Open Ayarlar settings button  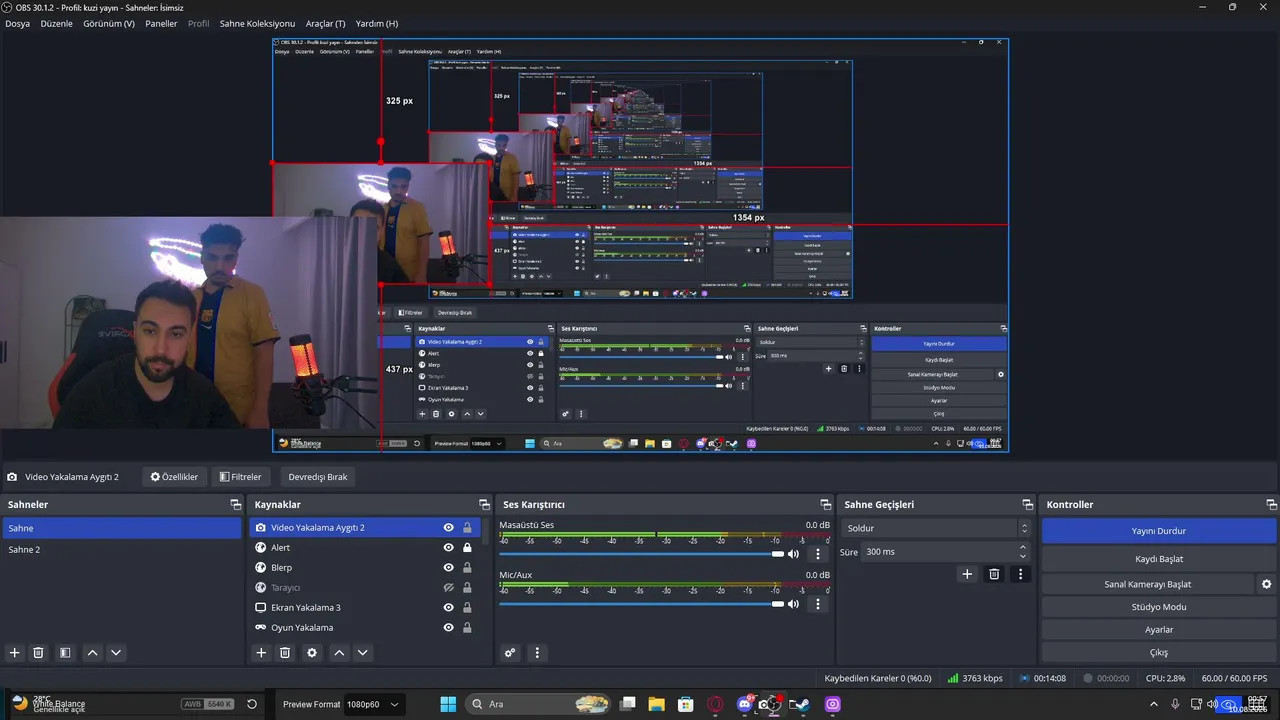pyautogui.click(x=1159, y=630)
